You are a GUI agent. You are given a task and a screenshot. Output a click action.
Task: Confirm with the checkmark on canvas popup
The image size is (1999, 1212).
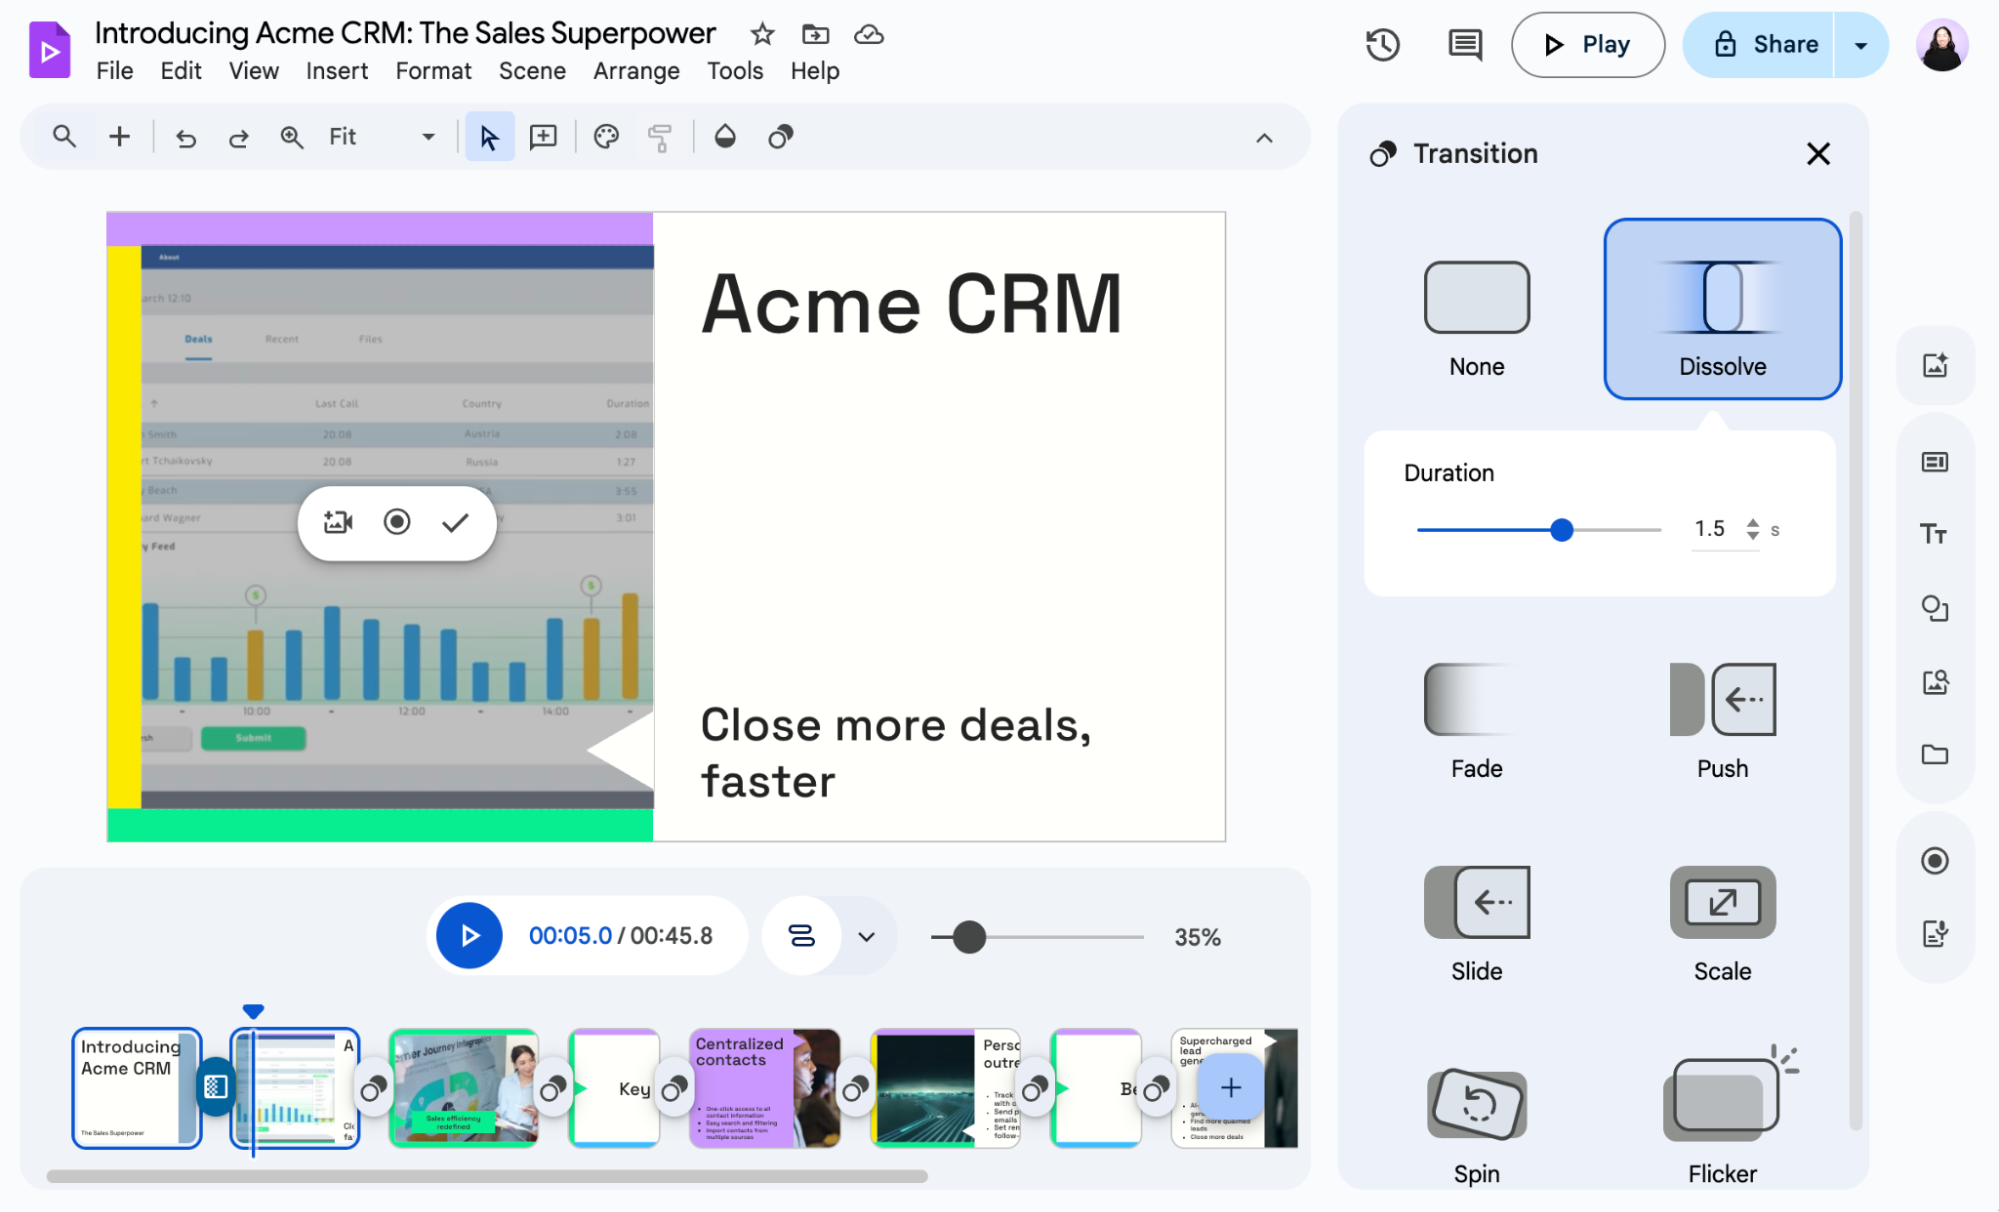coord(455,522)
